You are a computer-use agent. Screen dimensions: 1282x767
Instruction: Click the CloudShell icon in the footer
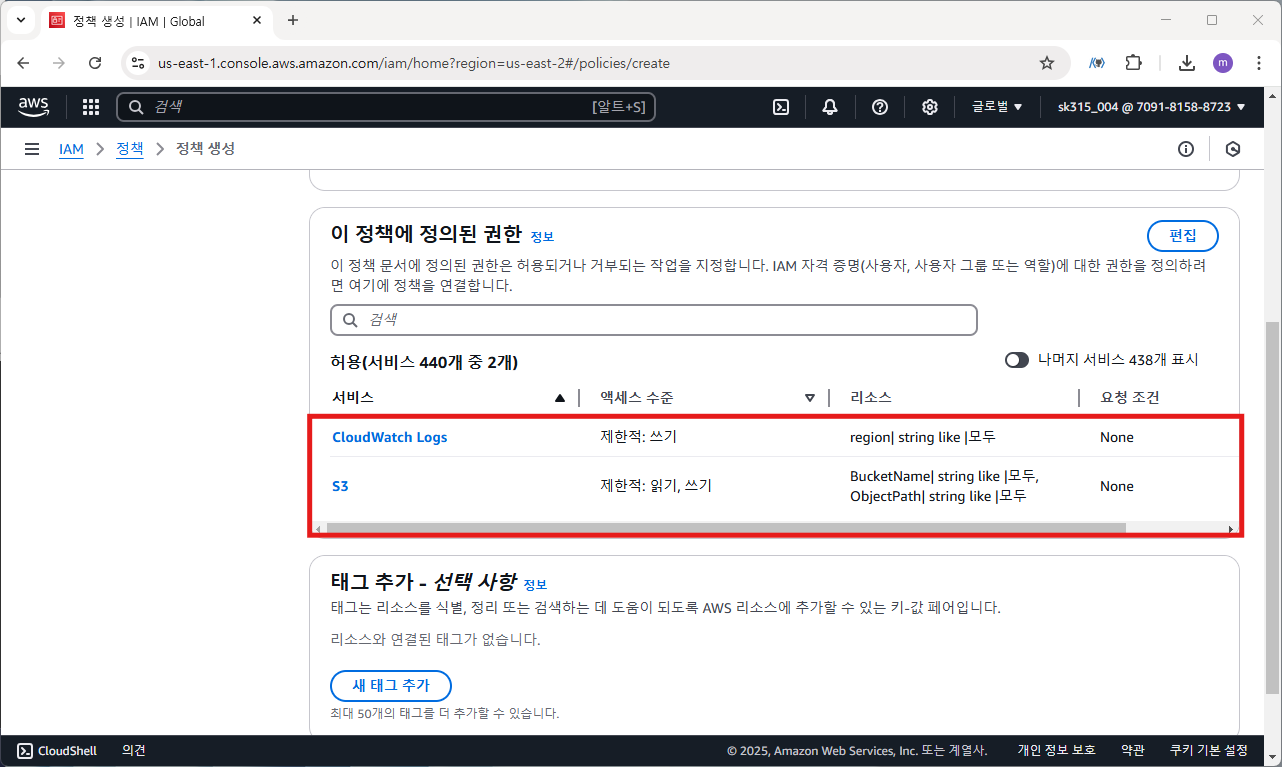click(25, 750)
